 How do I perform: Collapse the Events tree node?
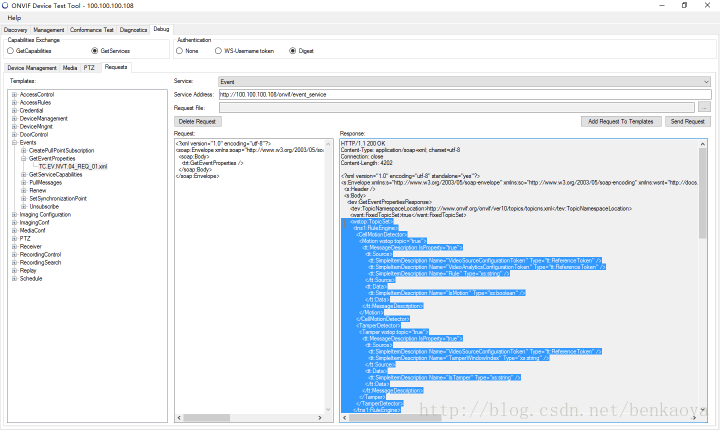tap(14, 143)
